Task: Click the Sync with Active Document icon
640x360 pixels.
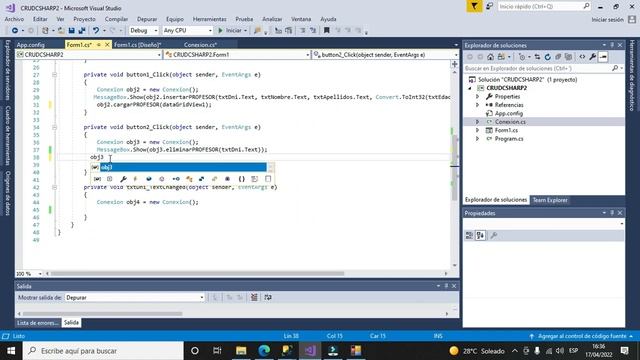Action: coord(537,57)
